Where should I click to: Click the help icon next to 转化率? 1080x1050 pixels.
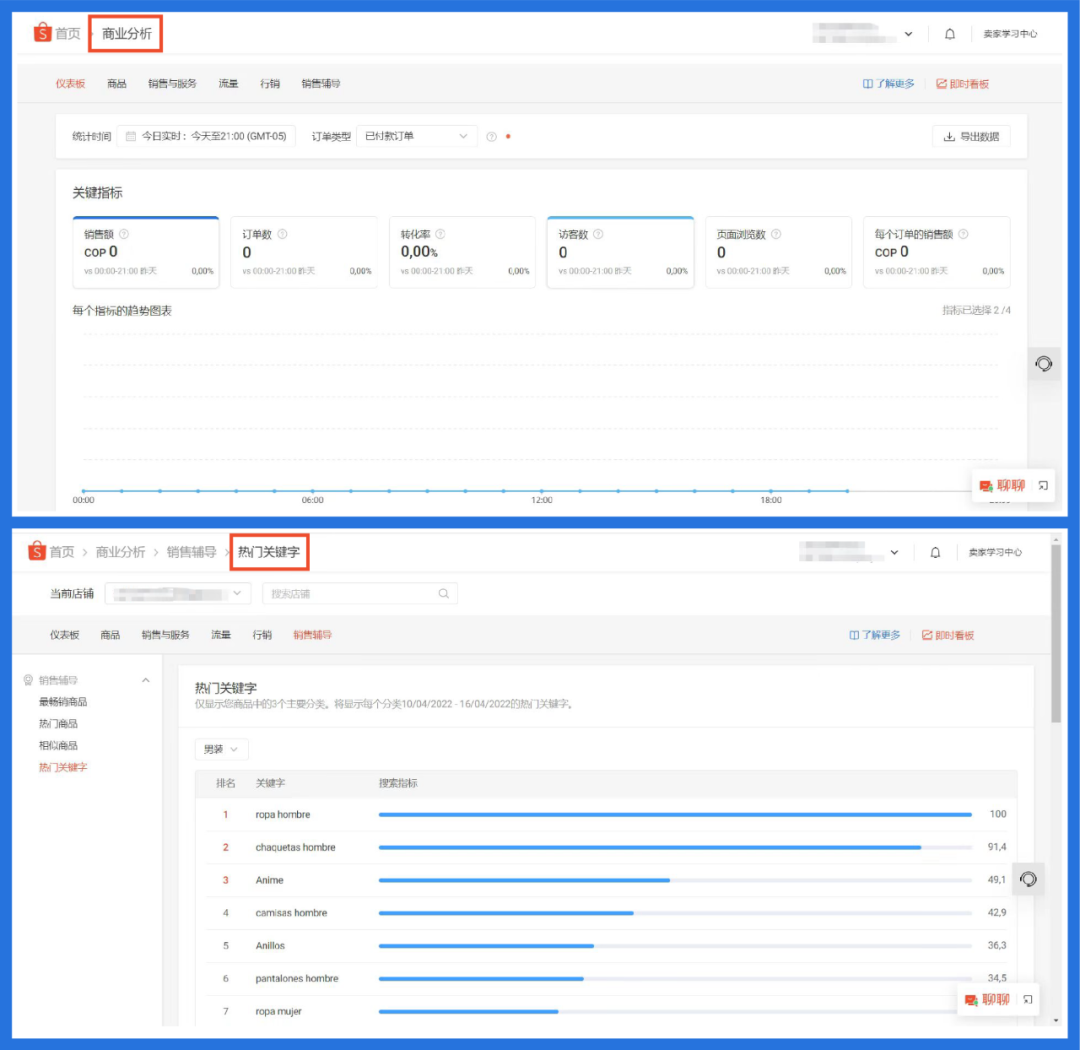[x=440, y=234]
